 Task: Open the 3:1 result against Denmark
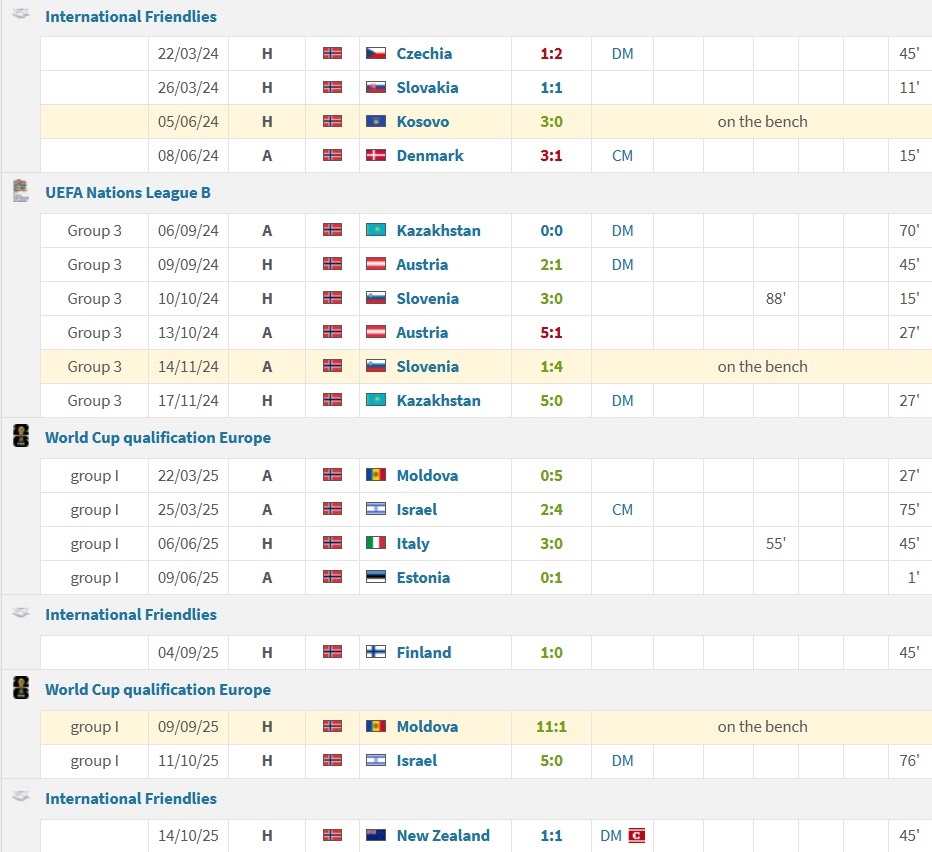point(551,155)
